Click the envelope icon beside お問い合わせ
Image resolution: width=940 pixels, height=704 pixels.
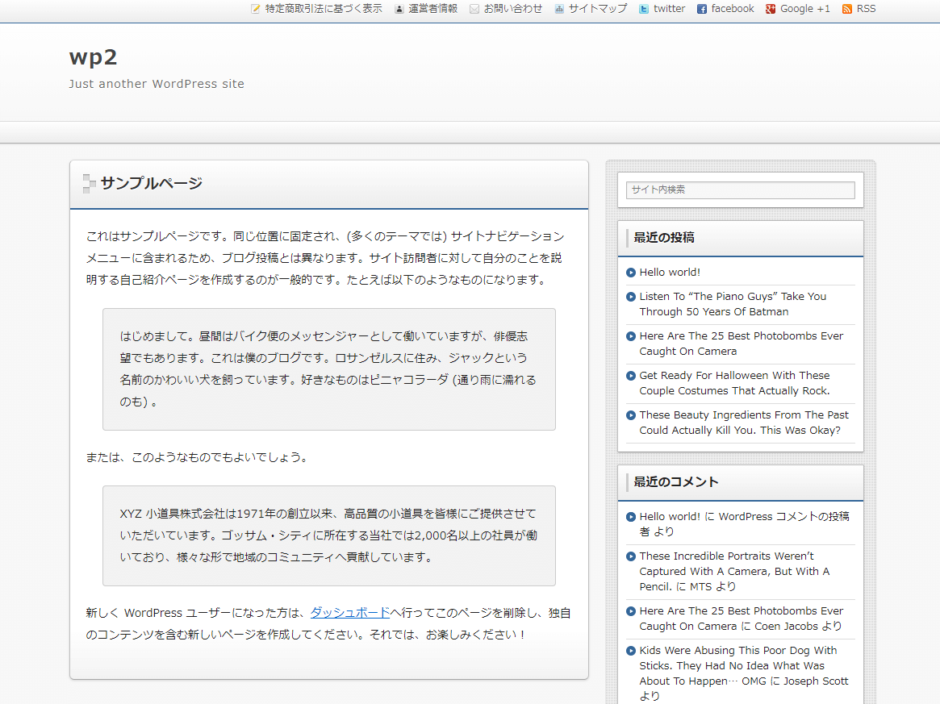(x=474, y=9)
